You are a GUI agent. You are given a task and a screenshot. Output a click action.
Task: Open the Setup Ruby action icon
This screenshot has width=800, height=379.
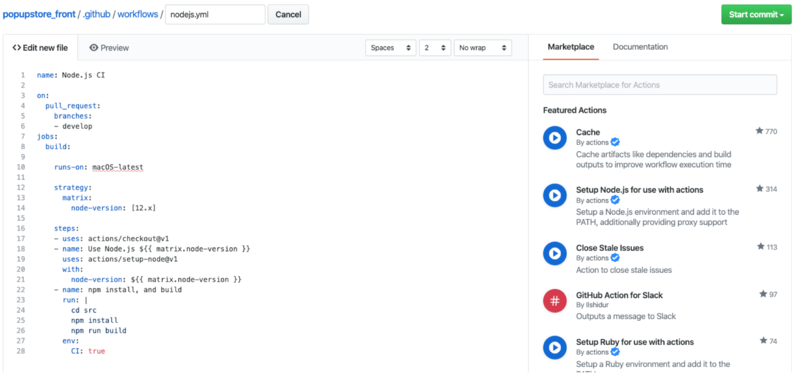[555, 348]
